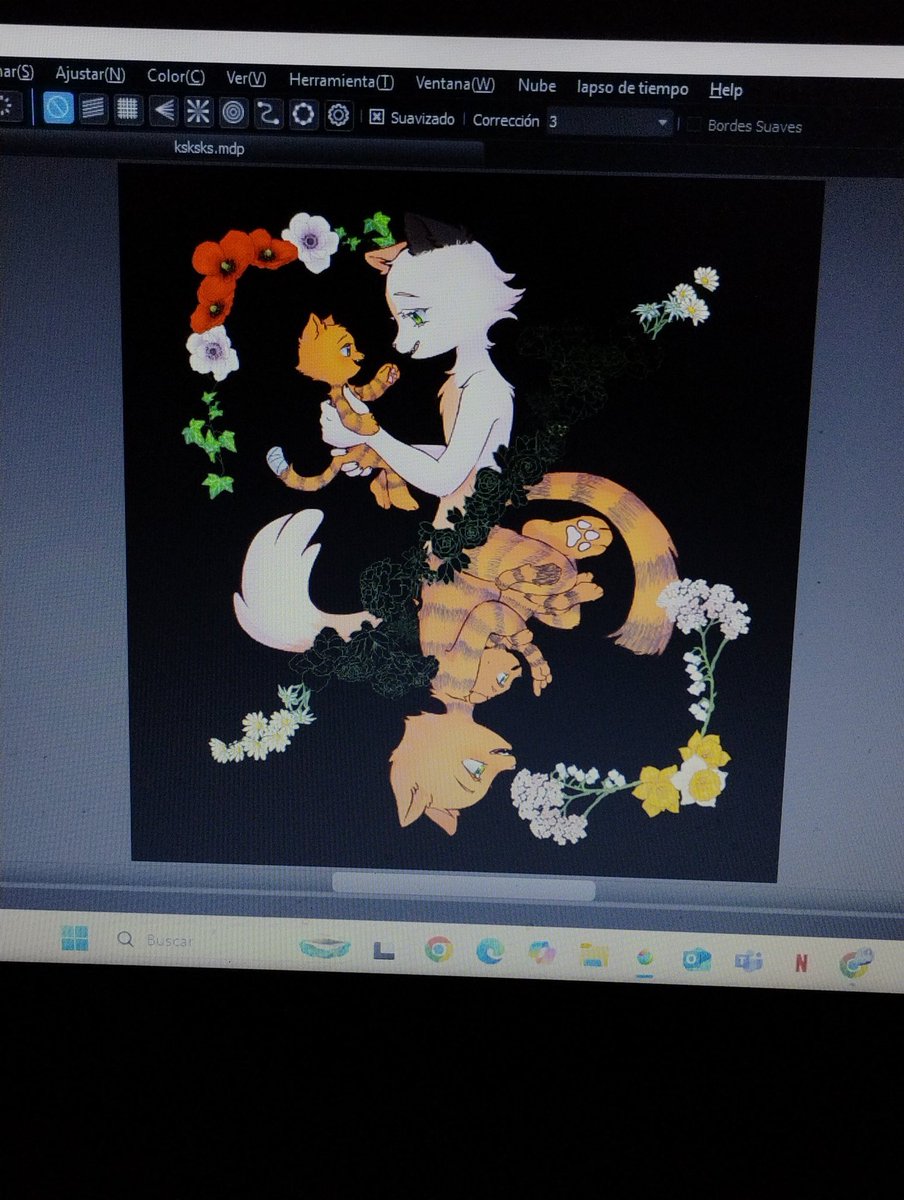Image resolution: width=904 pixels, height=1200 pixels.
Task: Open Outlook from the taskbar
Action: pyautogui.click(x=697, y=959)
